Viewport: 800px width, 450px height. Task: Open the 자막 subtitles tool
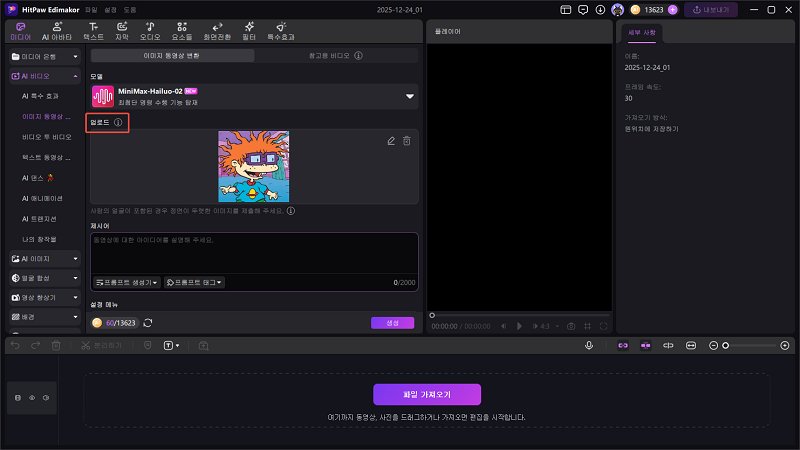[x=121, y=31]
